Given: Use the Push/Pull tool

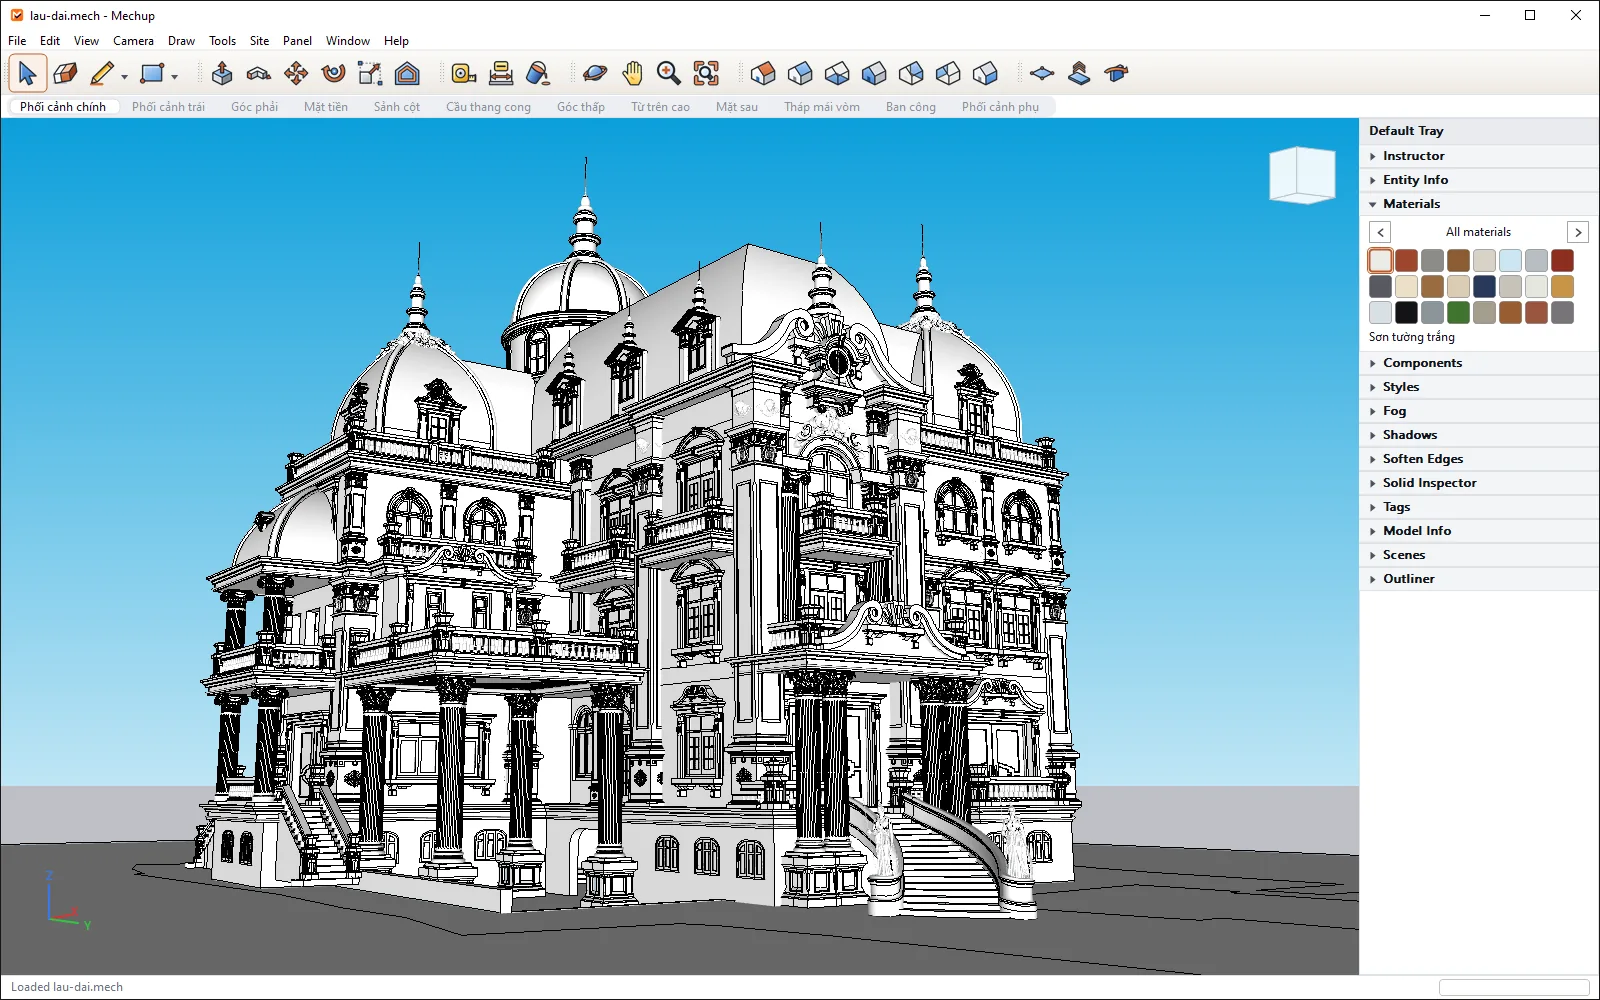Looking at the screenshot, I should [222, 73].
